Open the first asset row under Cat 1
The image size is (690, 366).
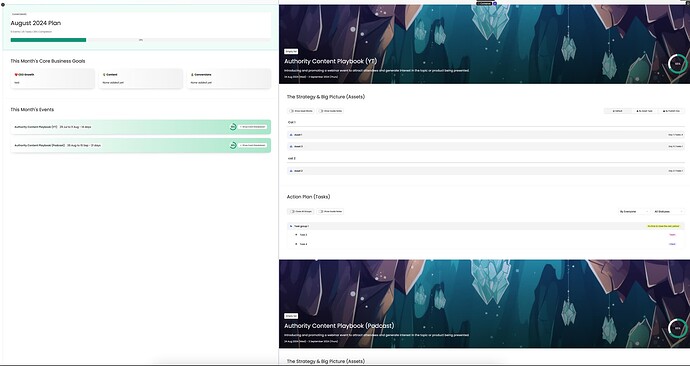pyautogui.click(x=486, y=135)
